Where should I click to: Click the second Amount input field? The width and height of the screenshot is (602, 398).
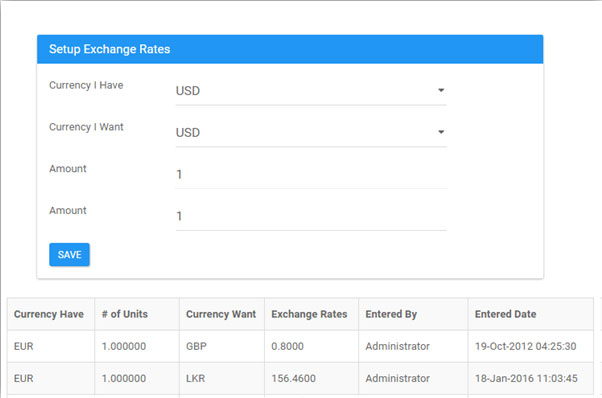click(x=311, y=216)
